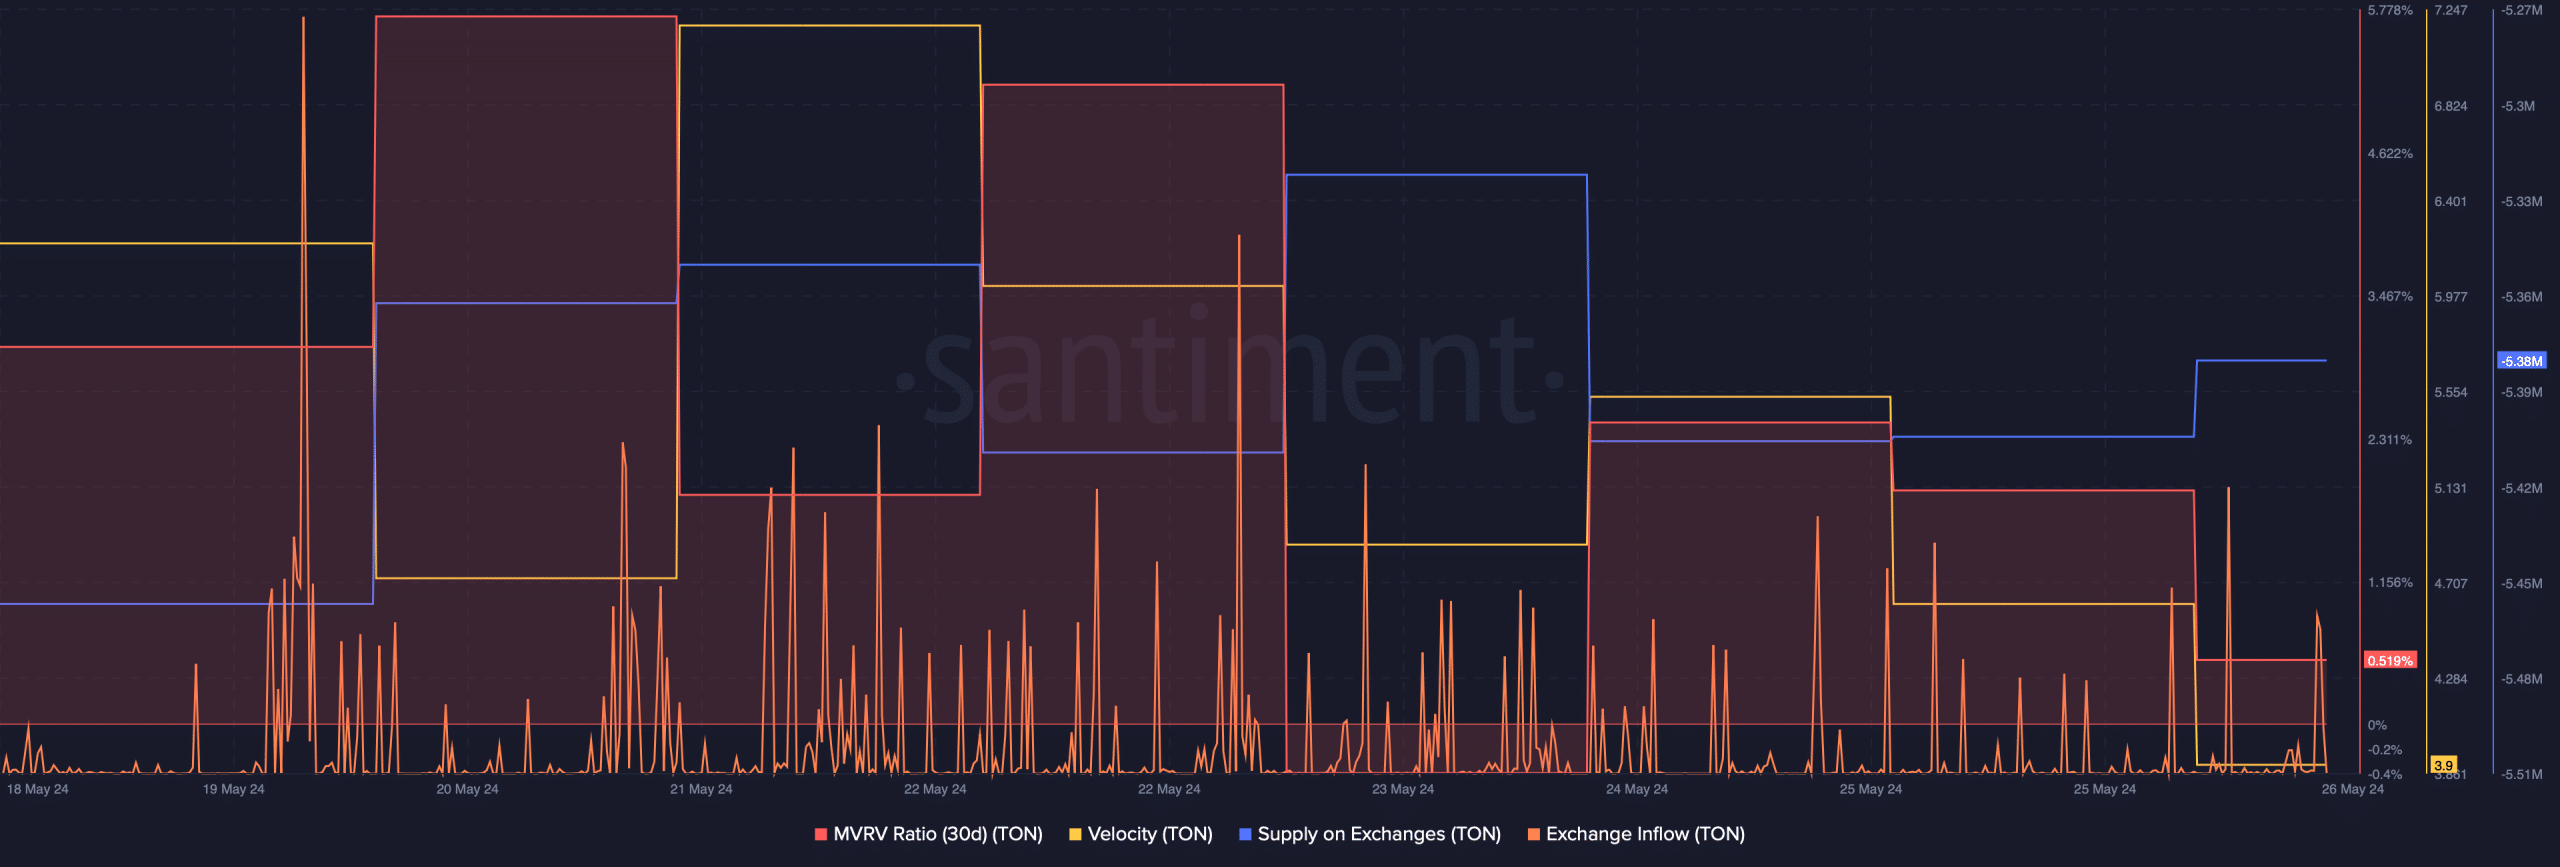The width and height of the screenshot is (2560, 867).
Task: Click the 21 May 24 date label
Action: click(701, 789)
